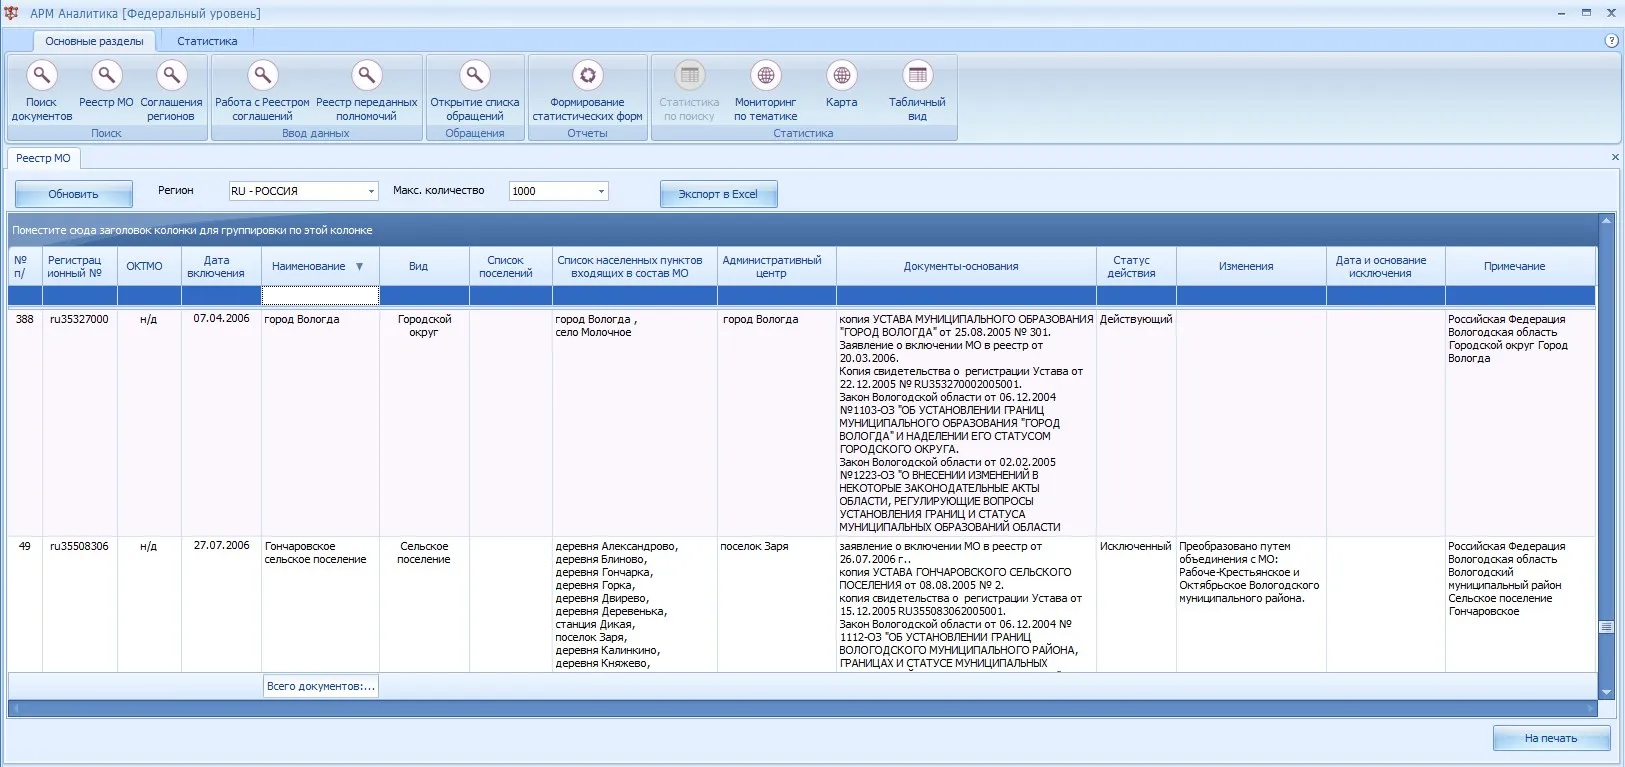Close the Реестр МО document panel
The image size is (1625, 767).
[x=1615, y=158]
